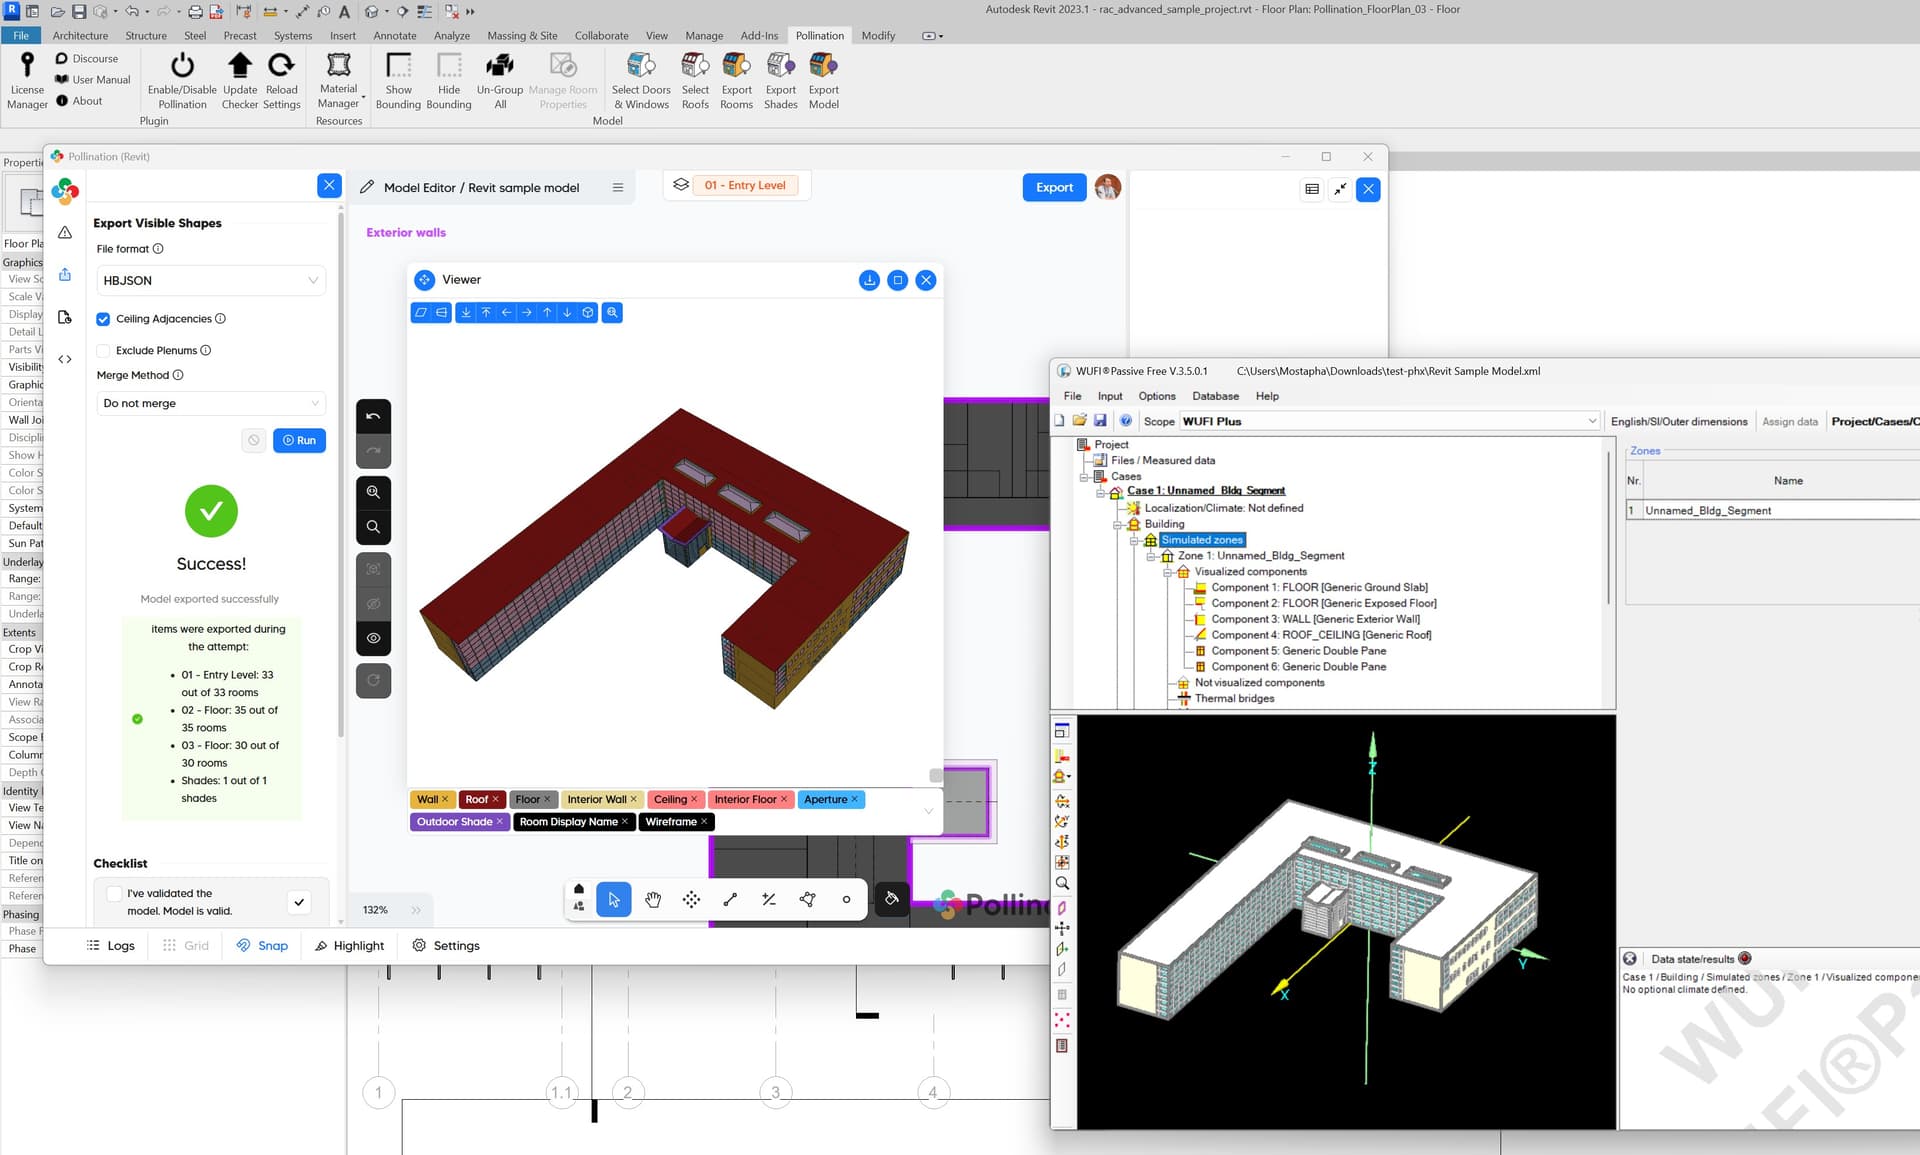Click the Export Rooms ribbon icon
Image resolution: width=1920 pixels, height=1155 pixels.
(736, 67)
